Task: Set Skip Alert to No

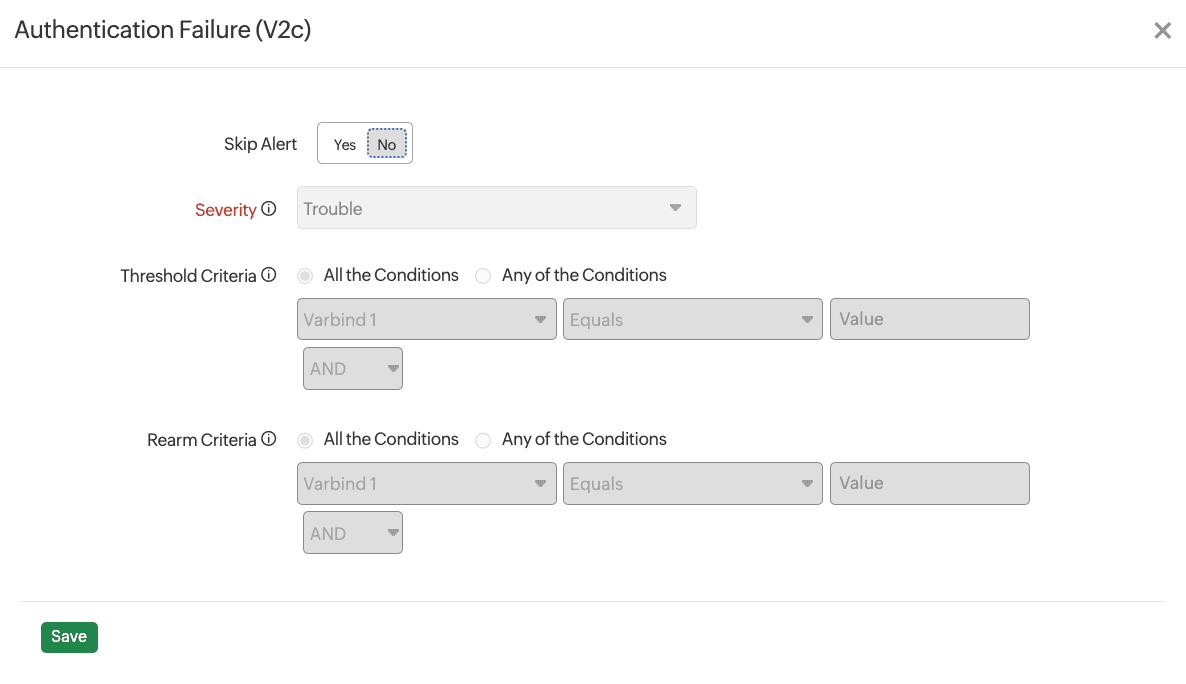Action: [386, 144]
